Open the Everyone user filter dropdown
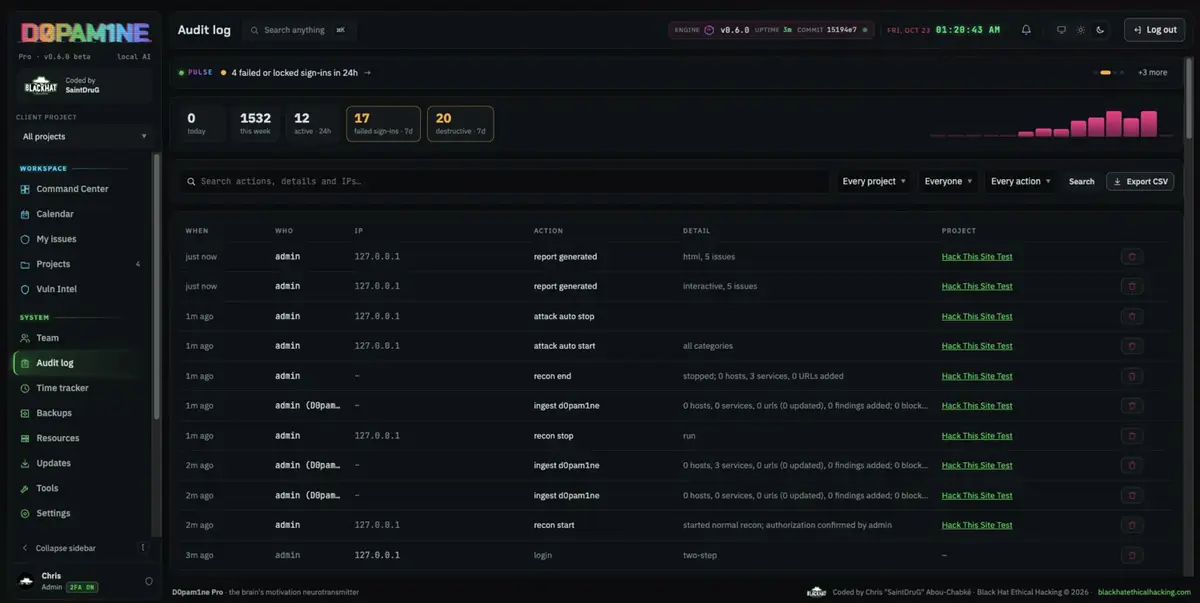The image size is (1200, 603). point(949,181)
